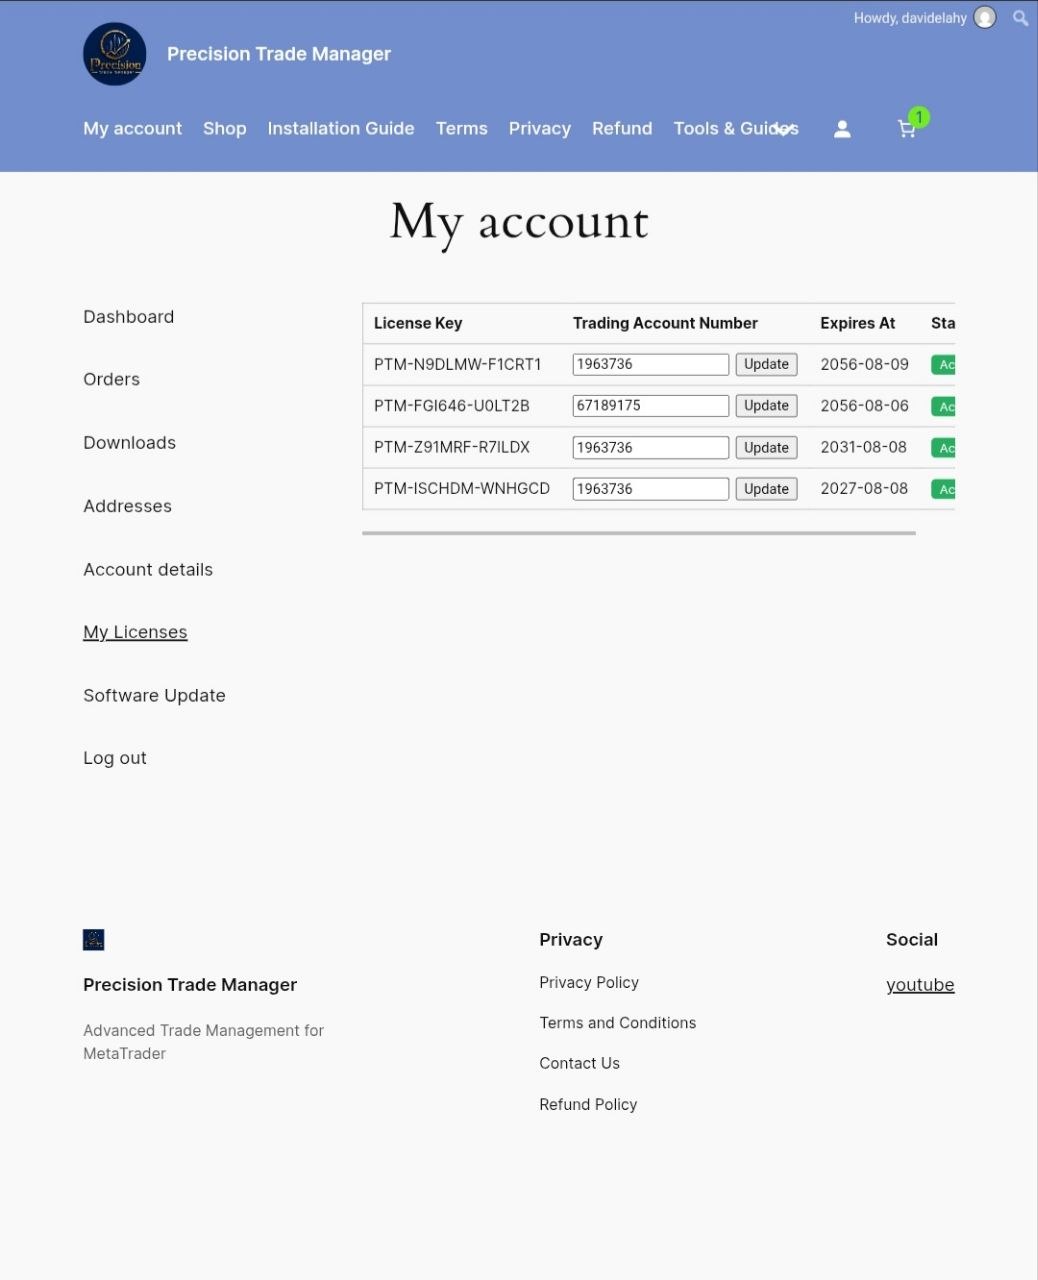Image resolution: width=1038 pixels, height=1280 pixels.
Task: Focus account number field showing 67189175
Action: pos(651,405)
